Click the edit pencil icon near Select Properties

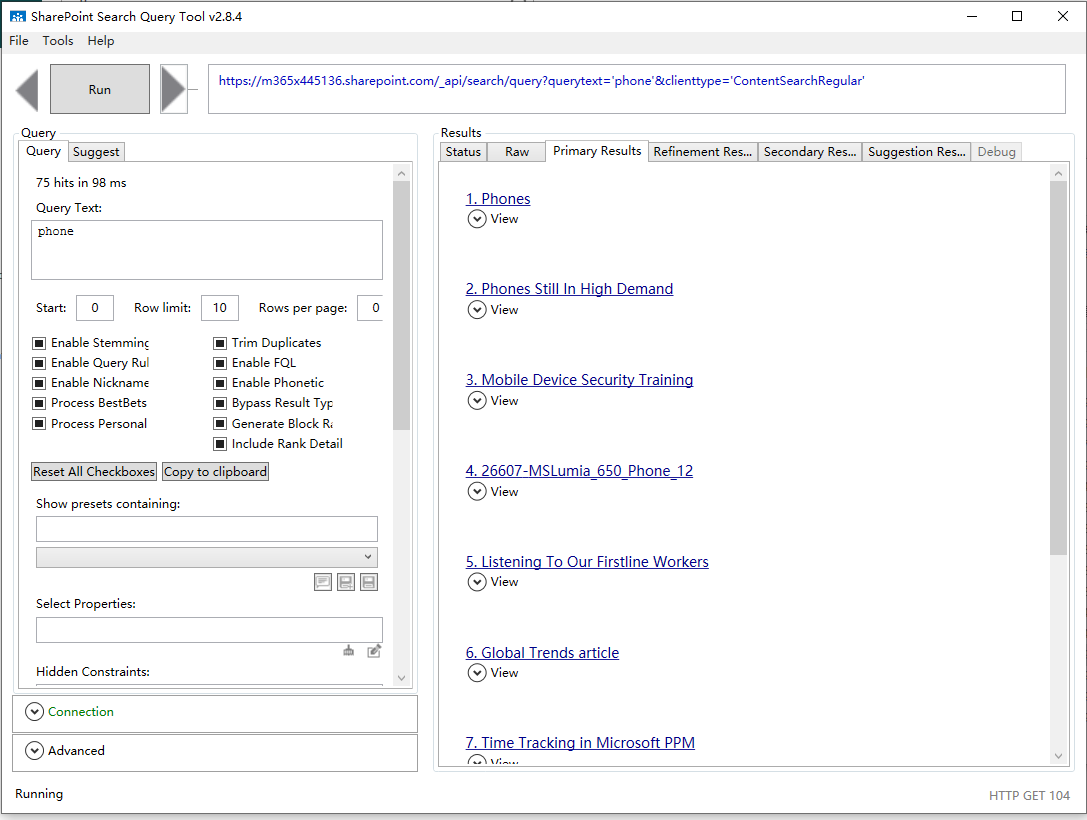[x=373, y=650]
